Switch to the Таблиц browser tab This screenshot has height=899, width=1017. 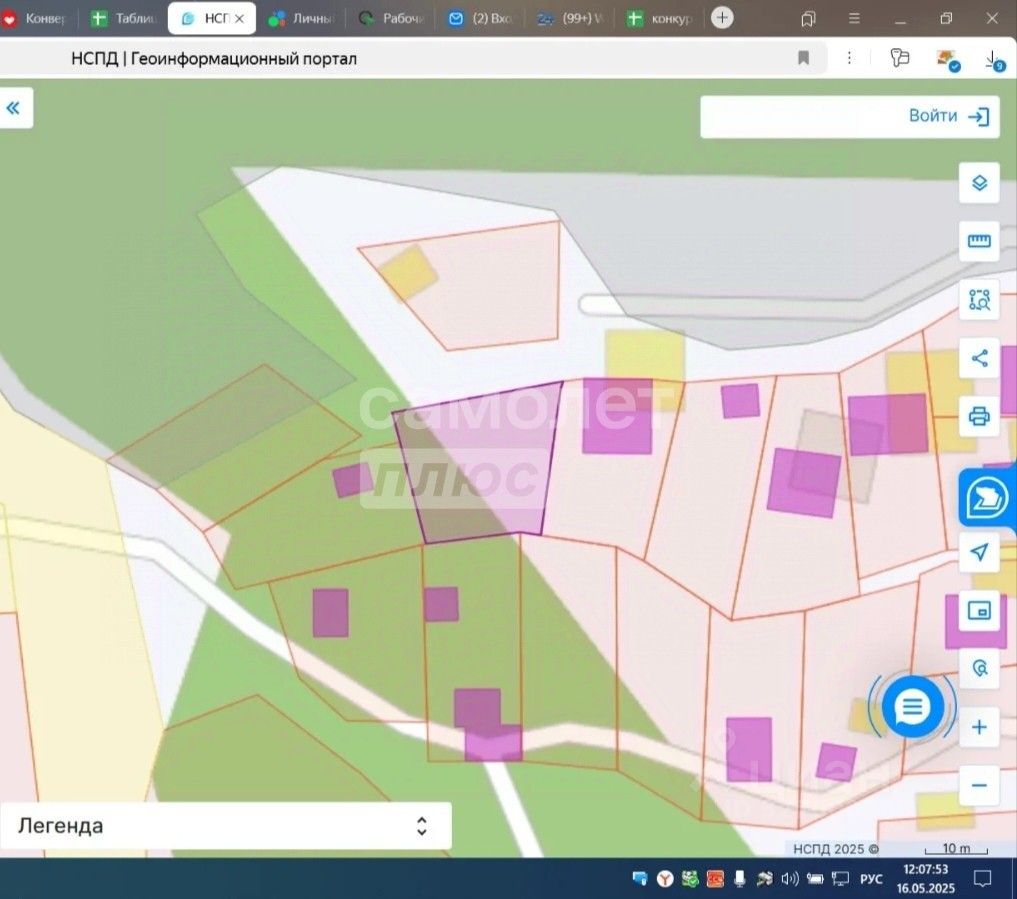pos(125,18)
